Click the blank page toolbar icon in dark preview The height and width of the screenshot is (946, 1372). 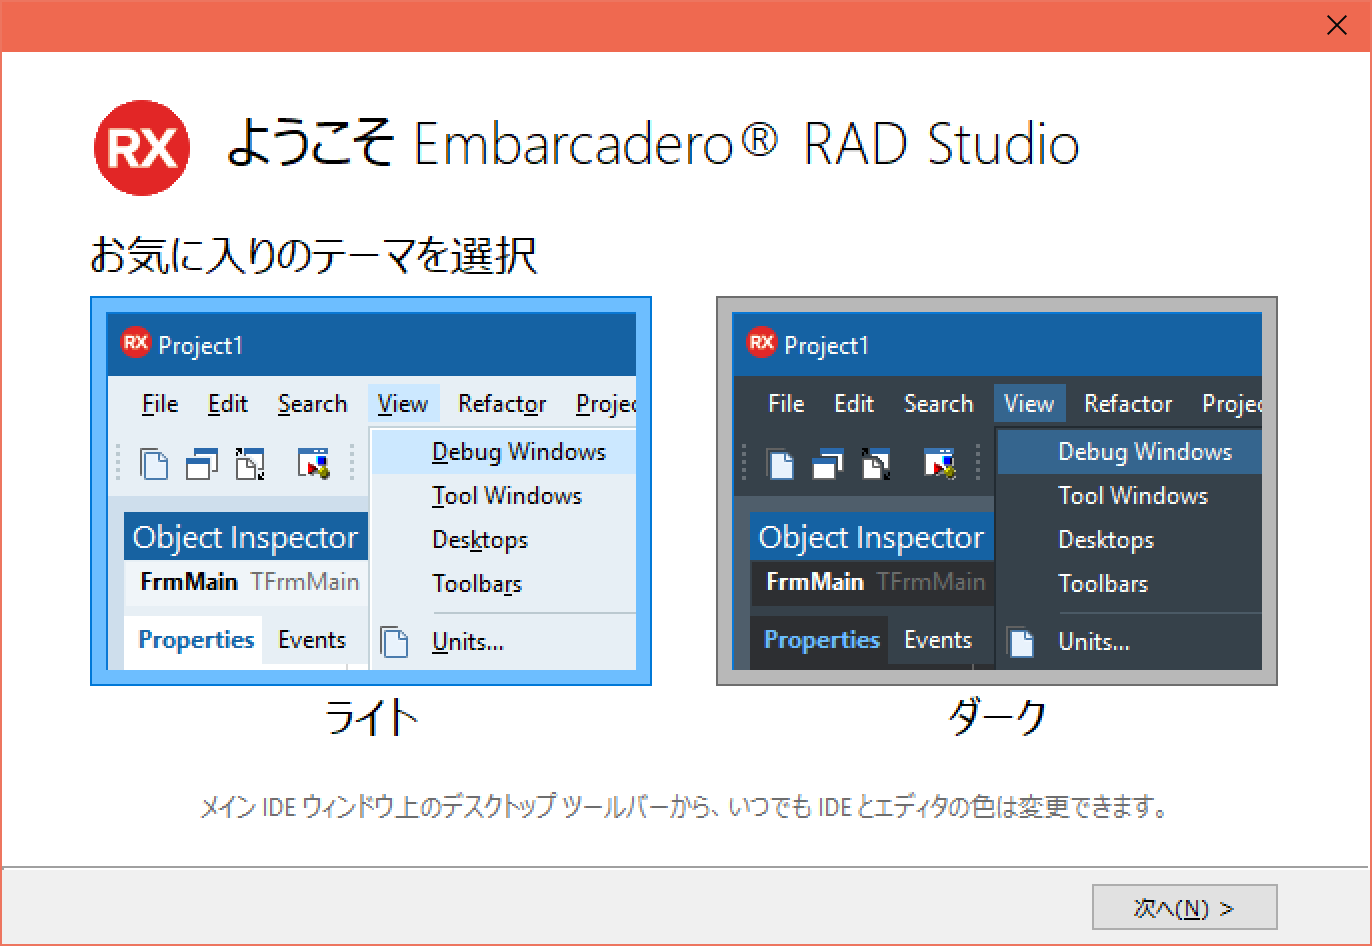780,465
